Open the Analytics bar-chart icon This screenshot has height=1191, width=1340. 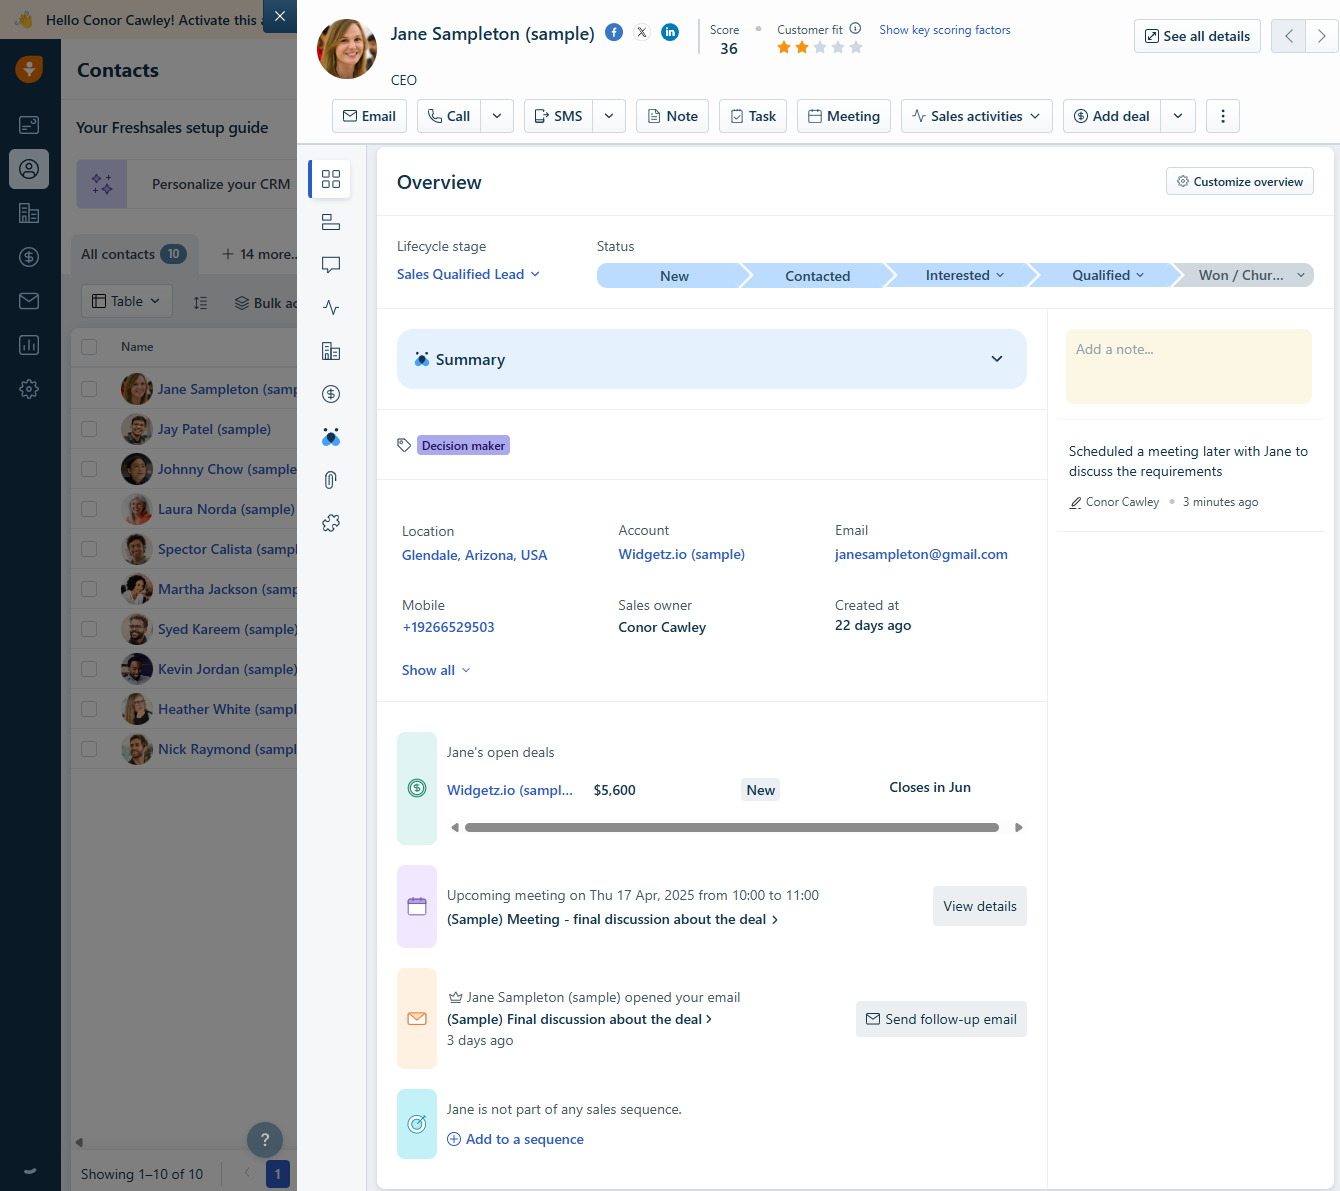tap(28, 345)
